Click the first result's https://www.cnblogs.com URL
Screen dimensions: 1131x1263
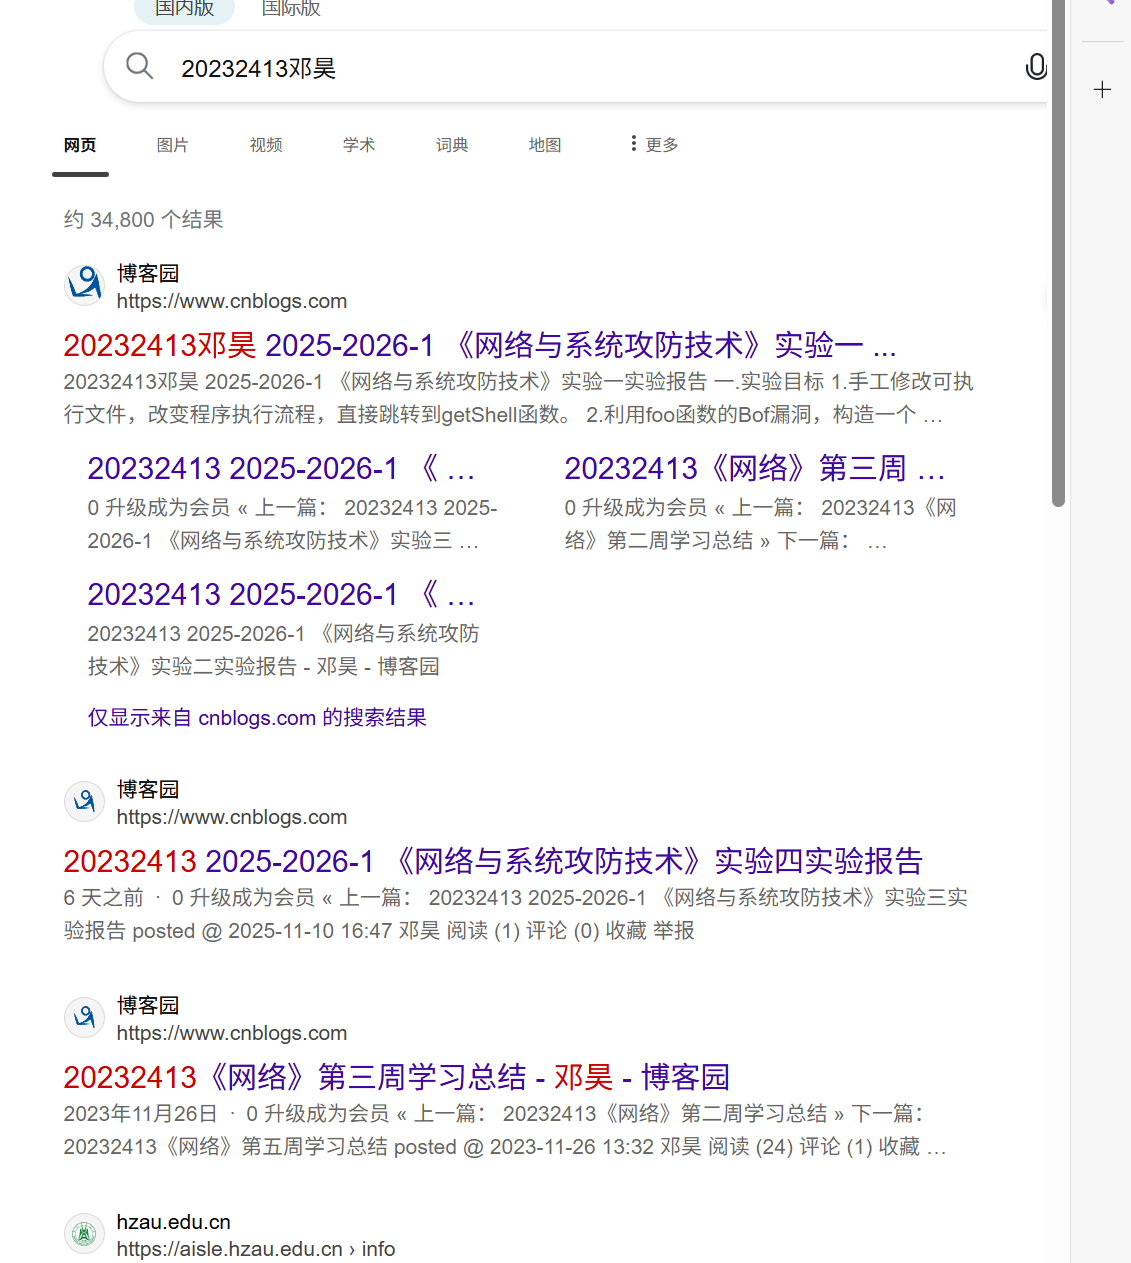coord(232,301)
